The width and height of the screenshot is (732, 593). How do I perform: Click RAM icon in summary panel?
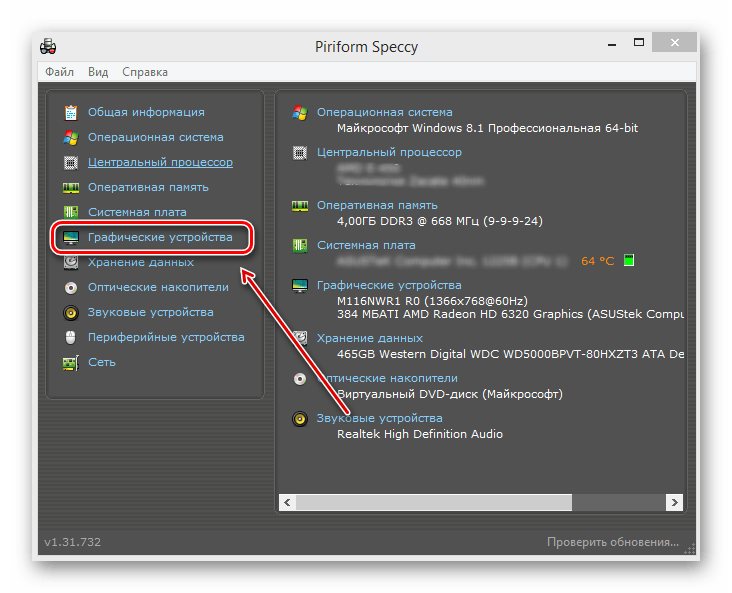pos(300,206)
